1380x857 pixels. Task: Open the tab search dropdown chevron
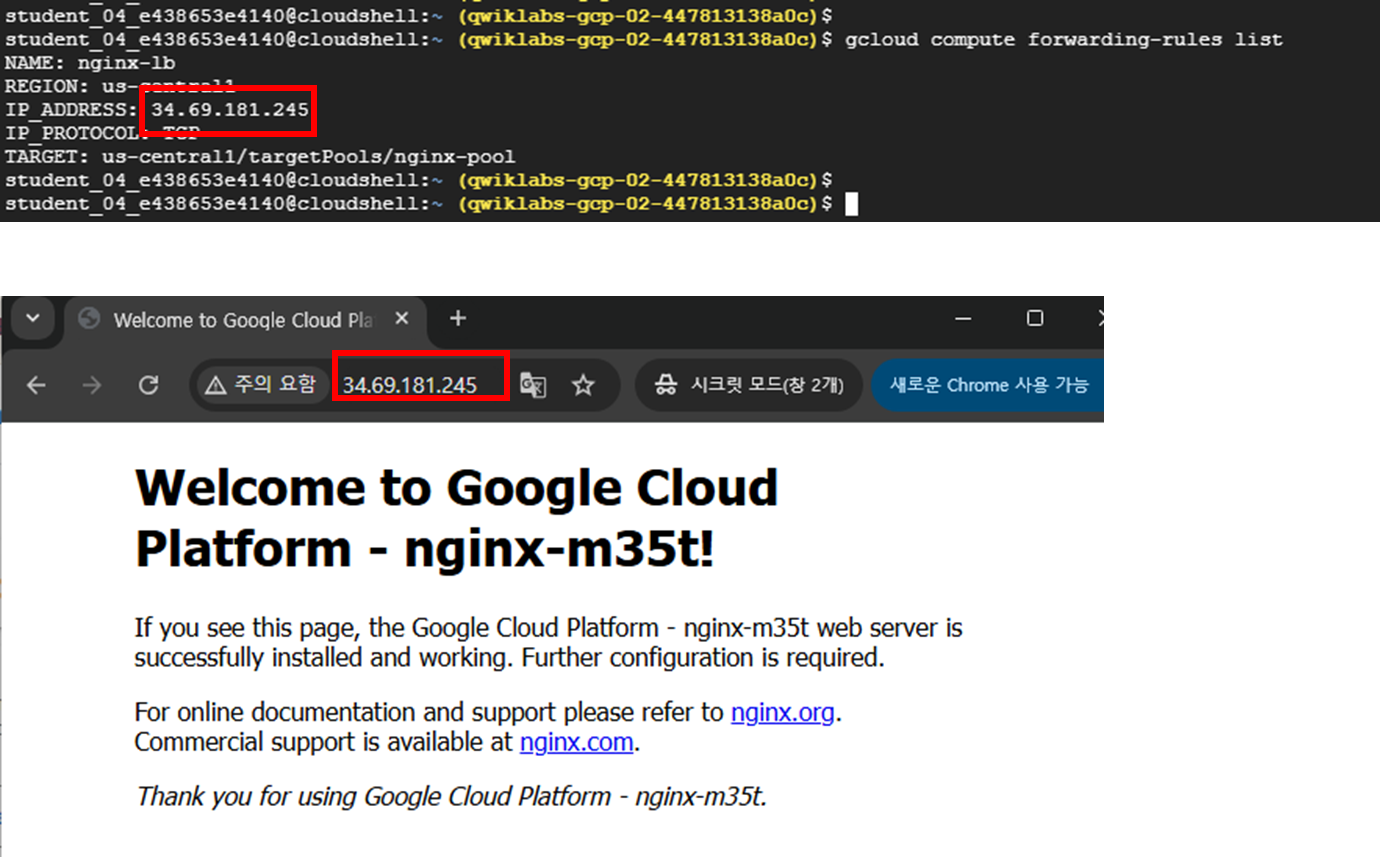32,319
